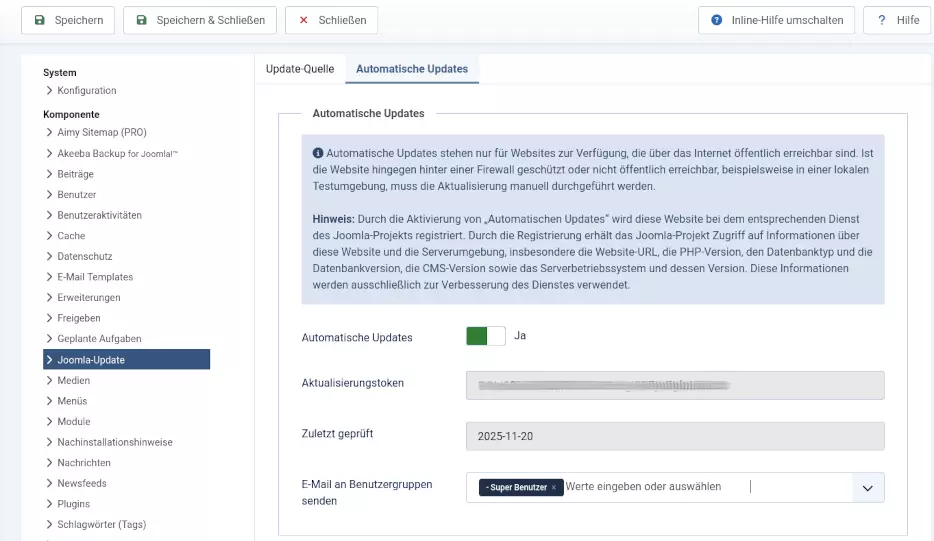Viewport: 934px width, 541px height.
Task: Click the E-Mail an Benutzergruppen senden label
Action: click(x=367, y=493)
